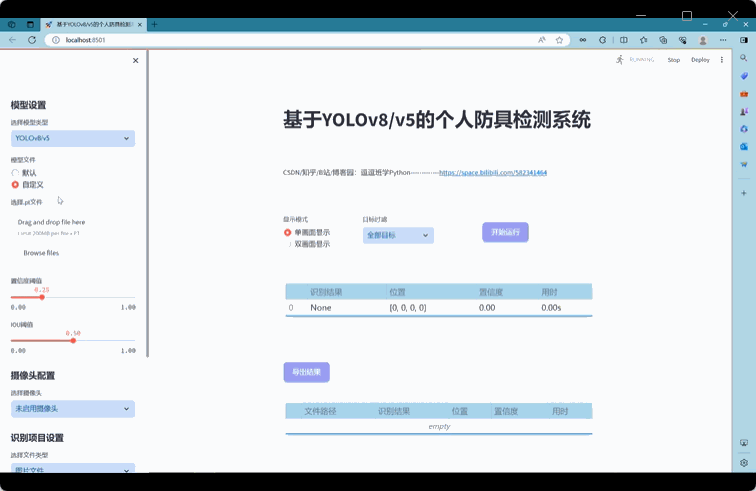Toggle Edge sidebar button at top right
This screenshot has width=756, height=491.
(x=744, y=40)
